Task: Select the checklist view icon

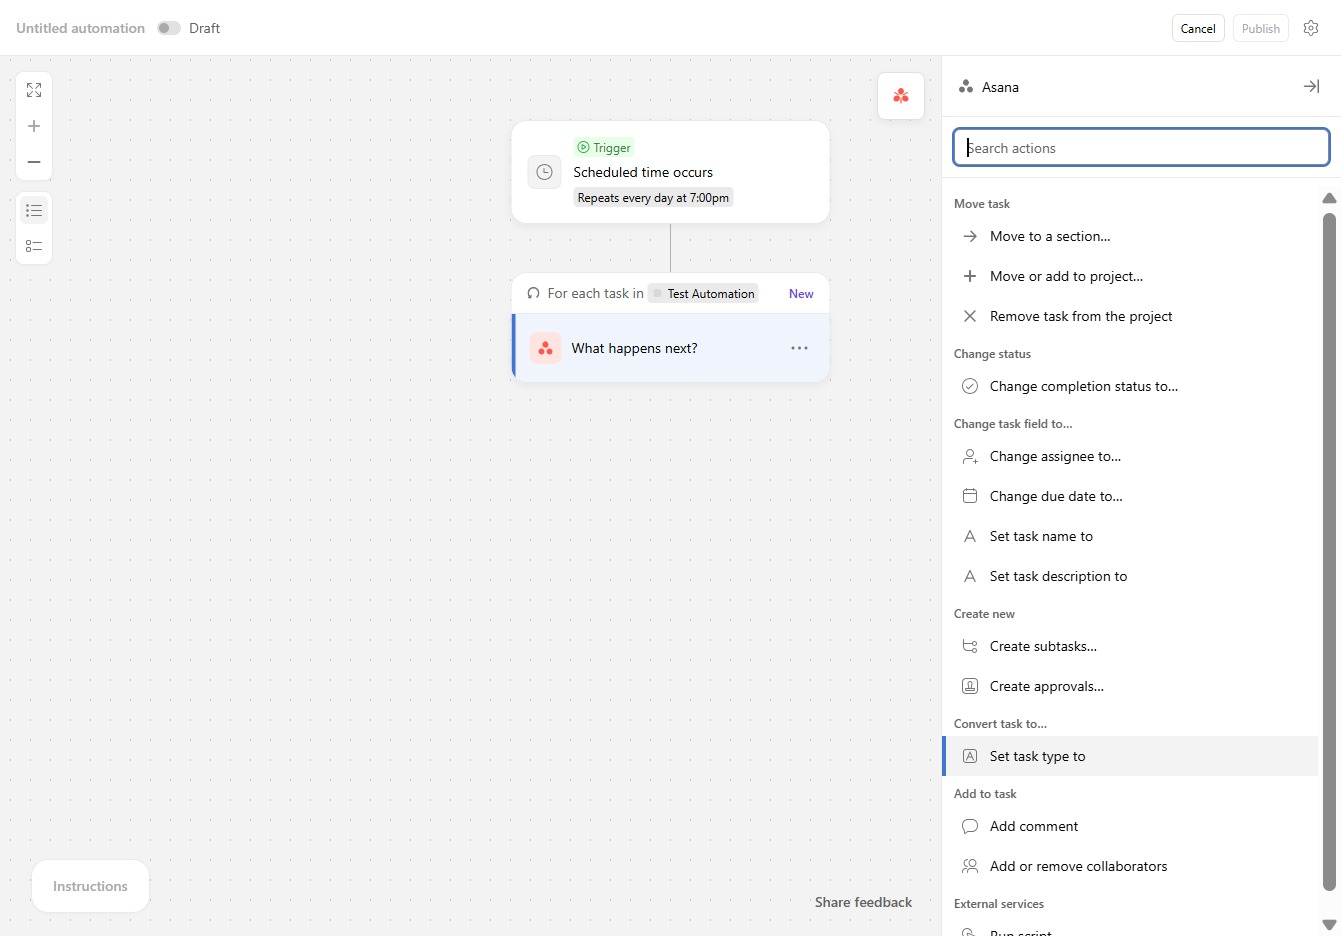Action: (34, 246)
